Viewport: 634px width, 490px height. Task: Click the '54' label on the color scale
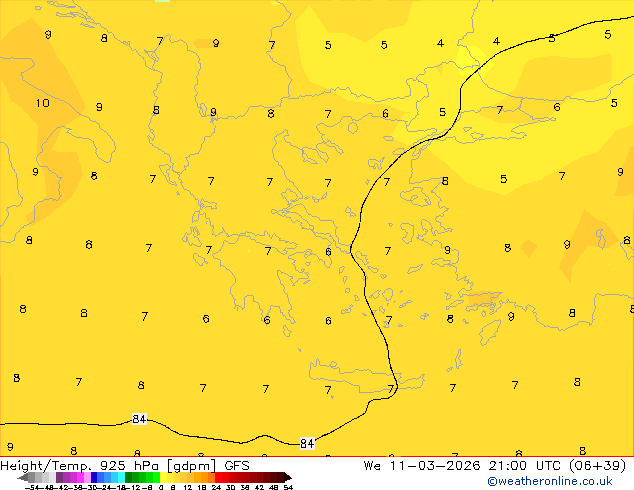[x=288, y=487]
